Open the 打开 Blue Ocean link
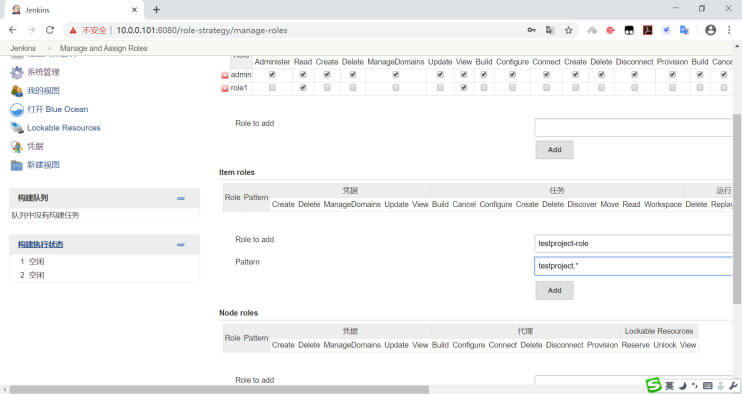The image size is (742, 394). coord(58,109)
